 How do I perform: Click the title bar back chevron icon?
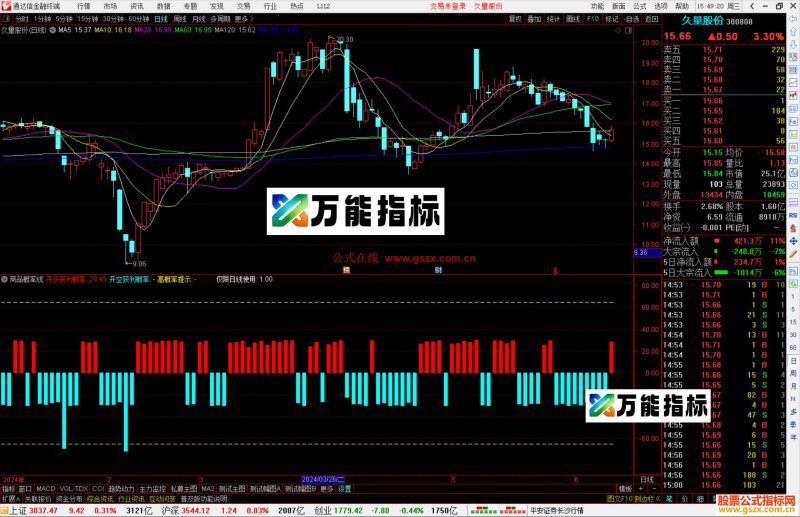[752, 6]
